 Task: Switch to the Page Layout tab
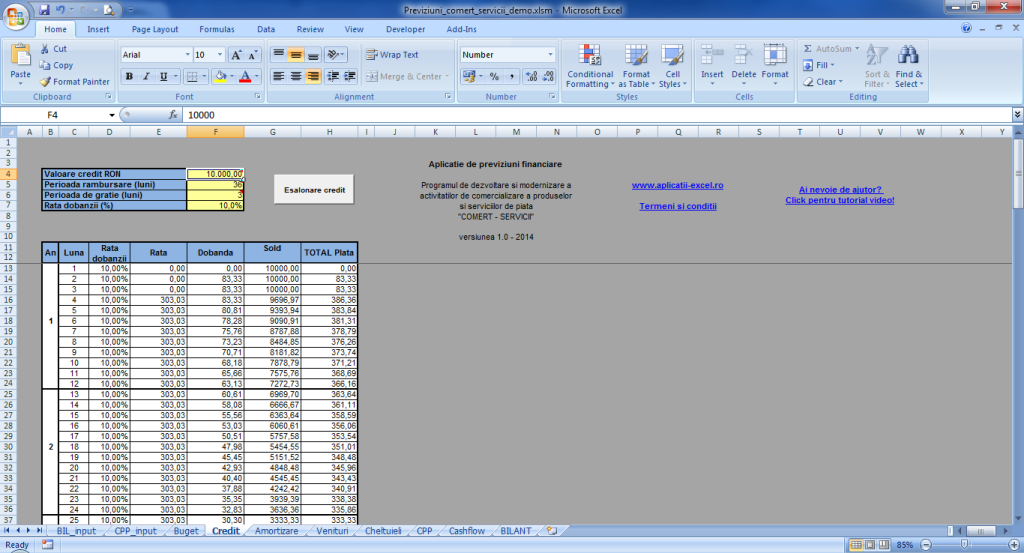point(155,29)
